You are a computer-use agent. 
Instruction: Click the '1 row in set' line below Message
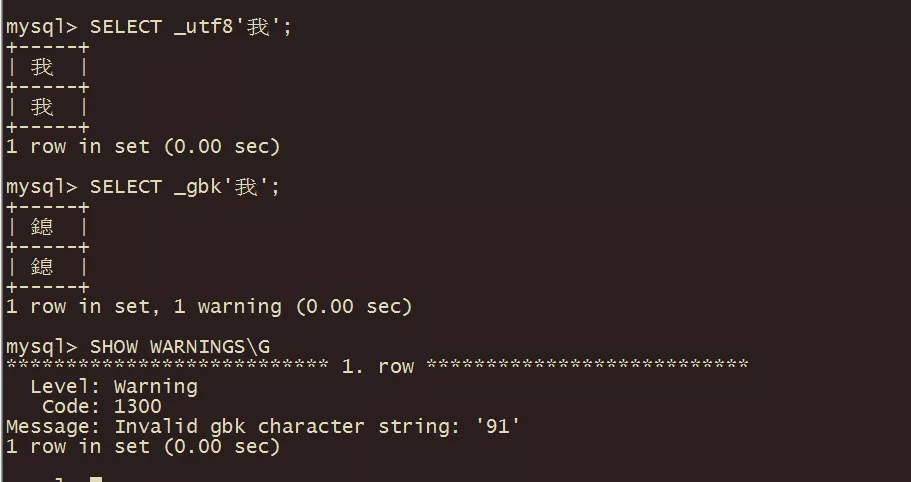(143, 446)
